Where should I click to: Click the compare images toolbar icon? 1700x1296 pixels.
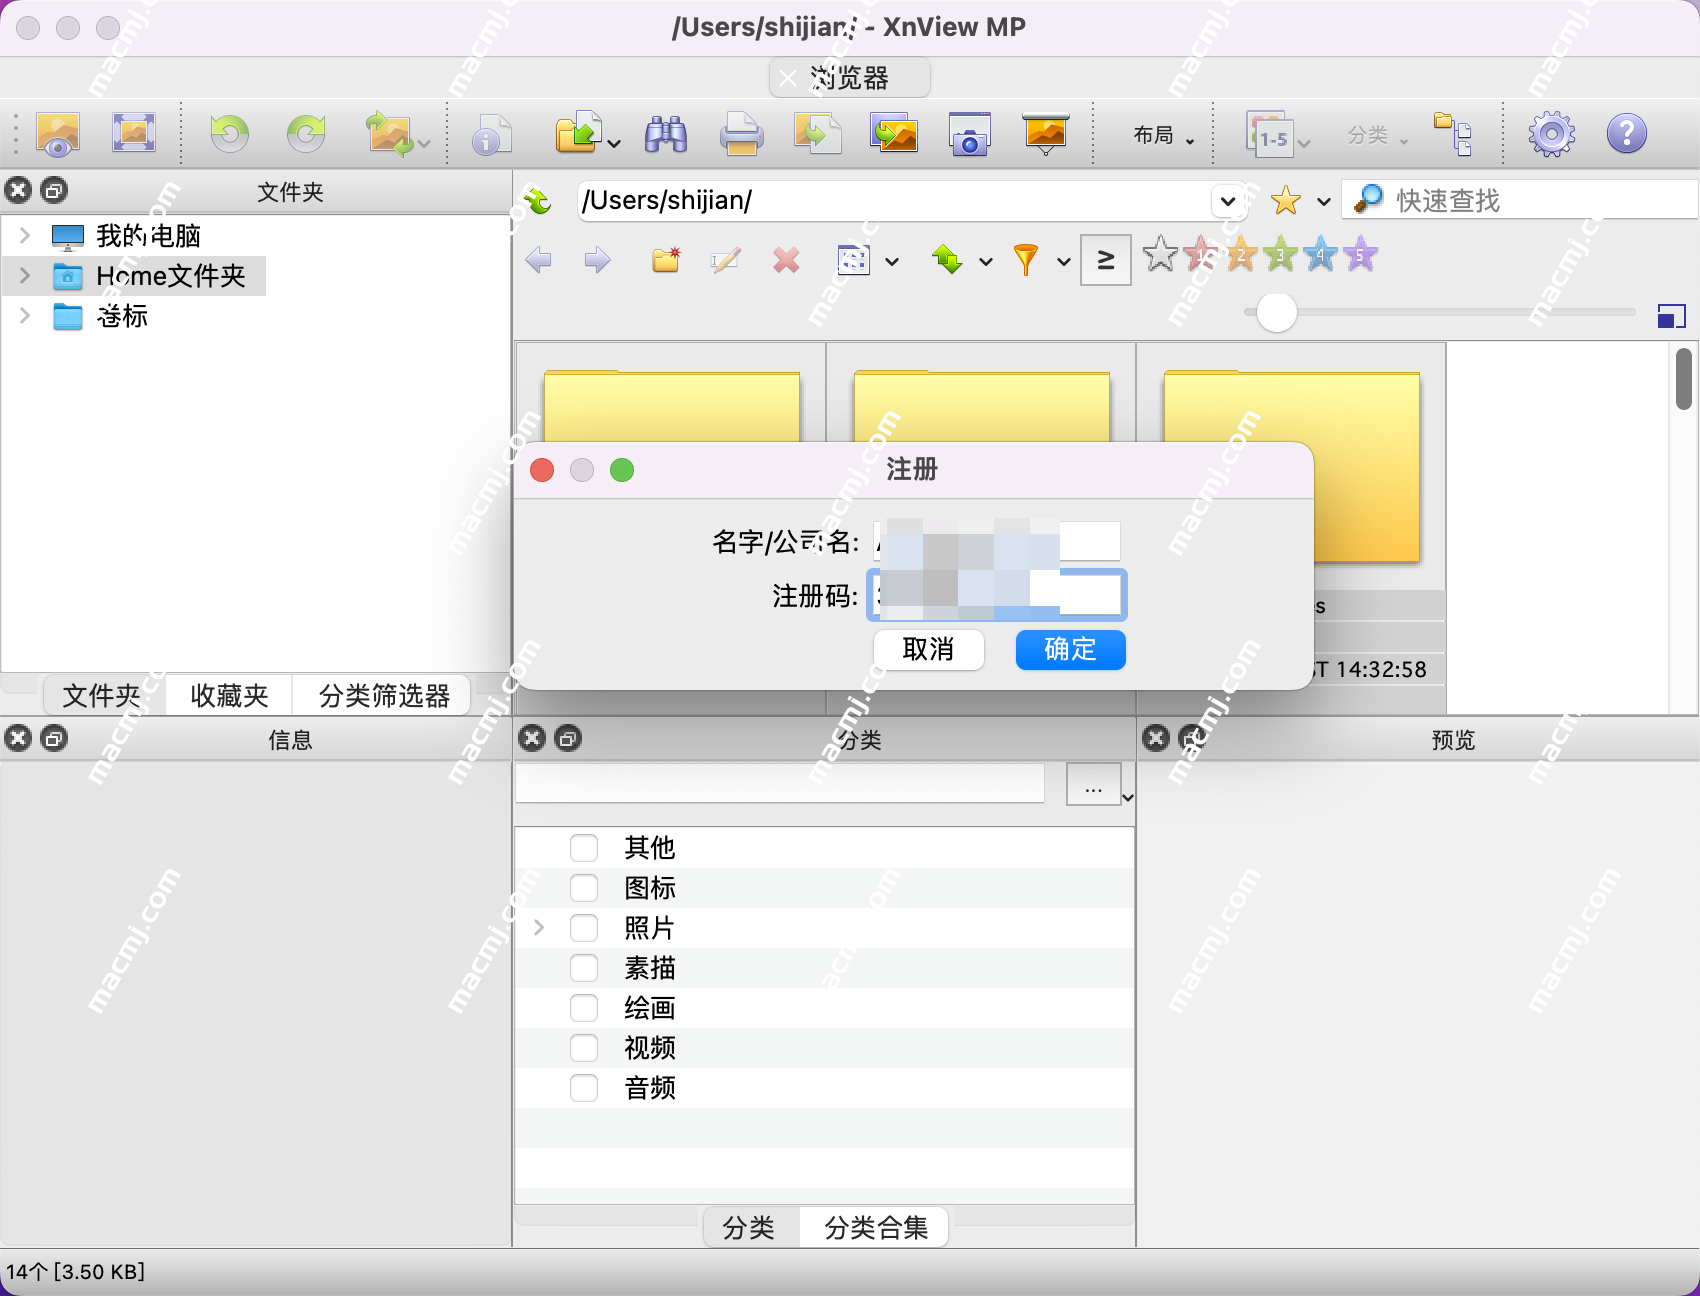pyautogui.click(x=894, y=133)
